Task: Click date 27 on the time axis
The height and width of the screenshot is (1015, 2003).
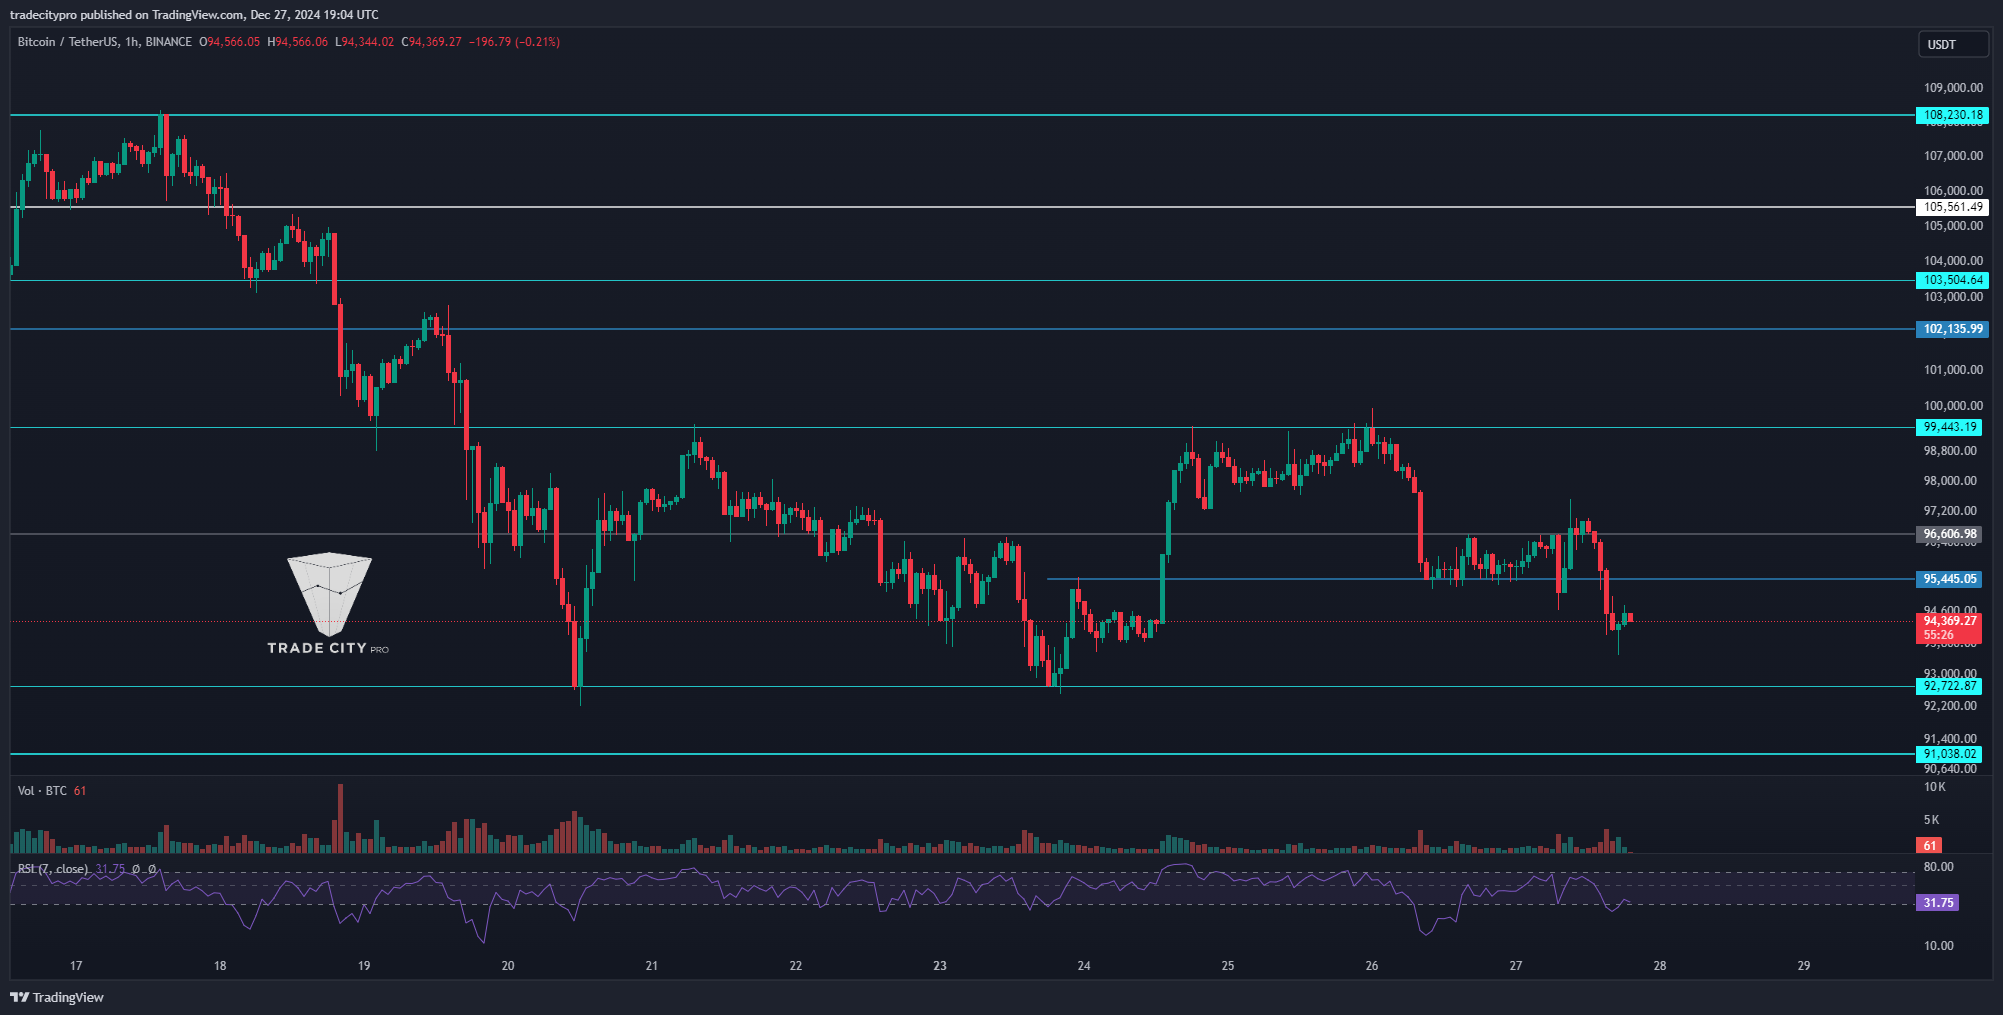Action: click(1516, 966)
